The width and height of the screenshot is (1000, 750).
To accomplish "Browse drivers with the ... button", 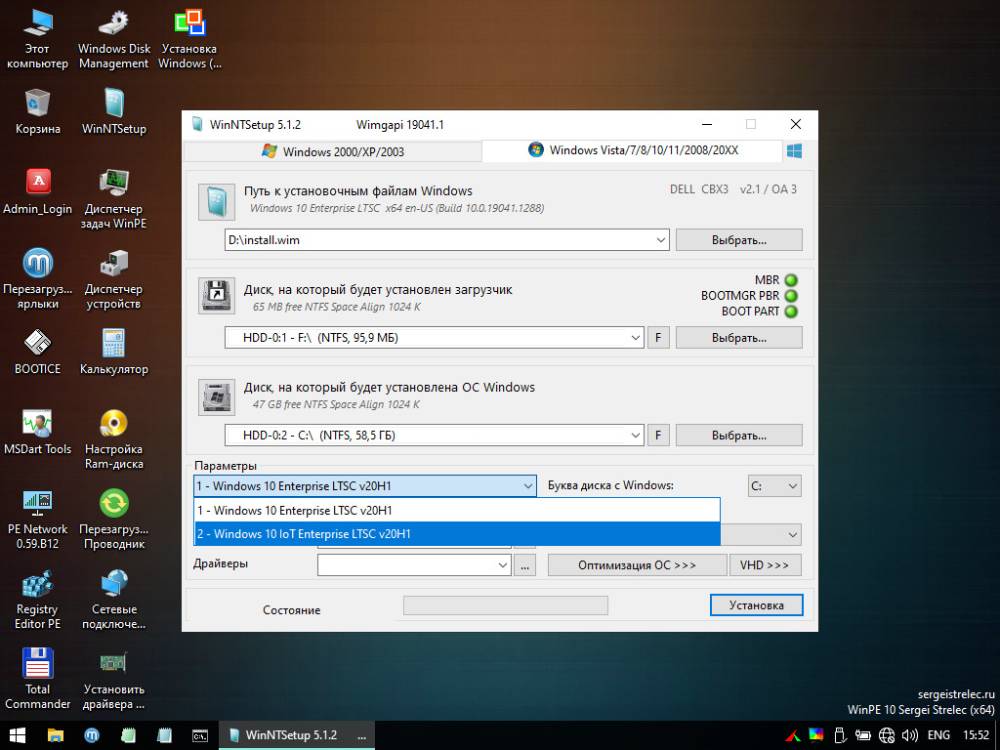I will click(x=524, y=565).
